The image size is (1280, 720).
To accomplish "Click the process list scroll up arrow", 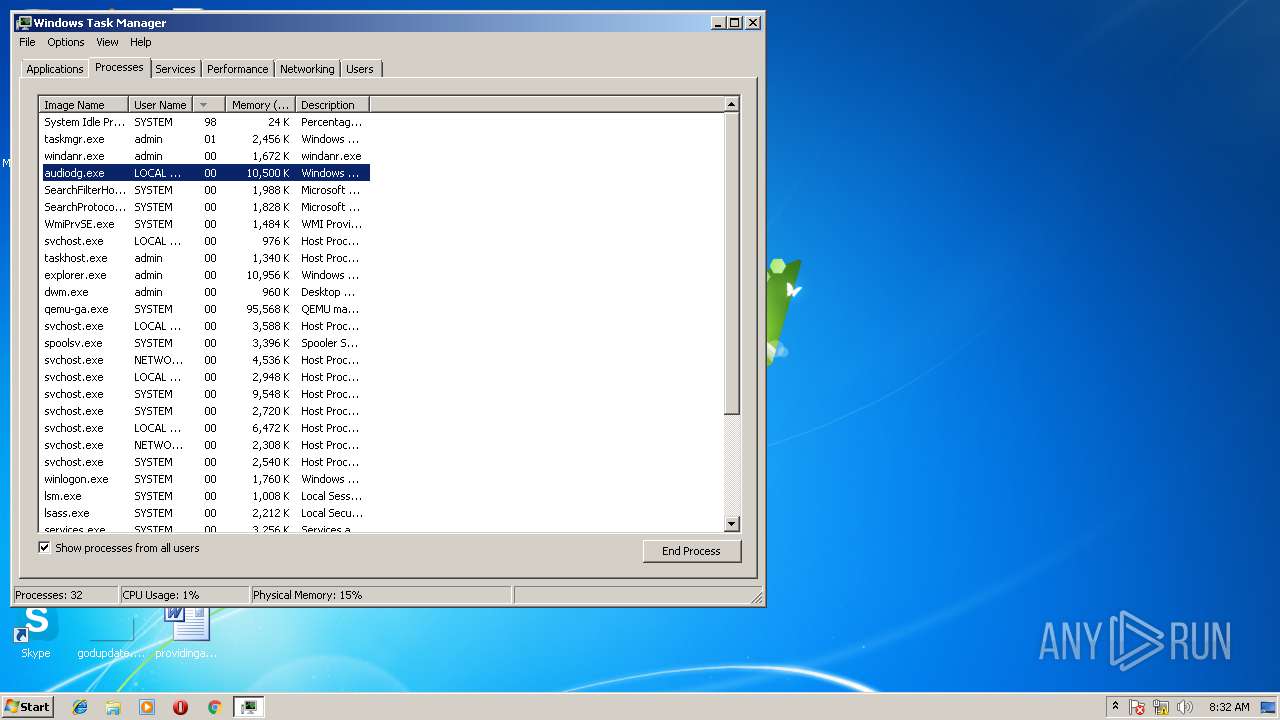I will click(732, 104).
